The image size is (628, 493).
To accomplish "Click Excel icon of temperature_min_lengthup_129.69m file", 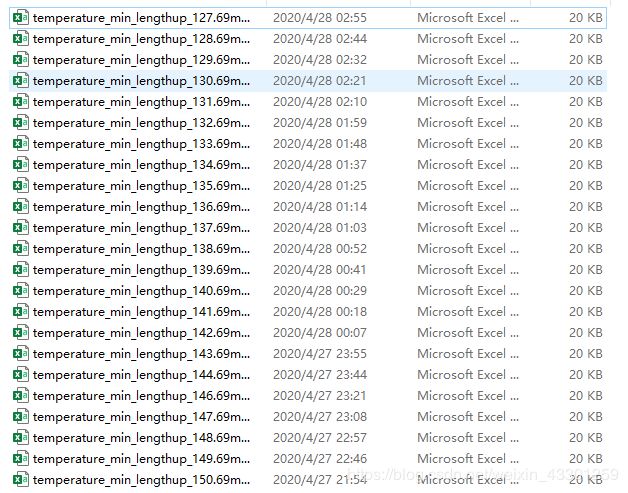I will point(20,60).
